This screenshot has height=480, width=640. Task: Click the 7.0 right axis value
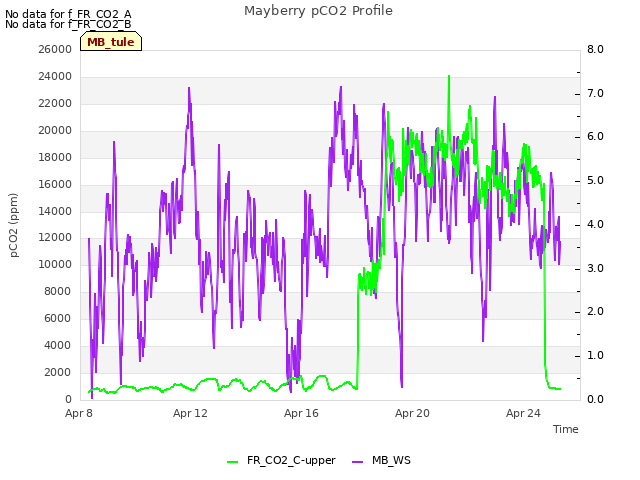tap(596, 93)
